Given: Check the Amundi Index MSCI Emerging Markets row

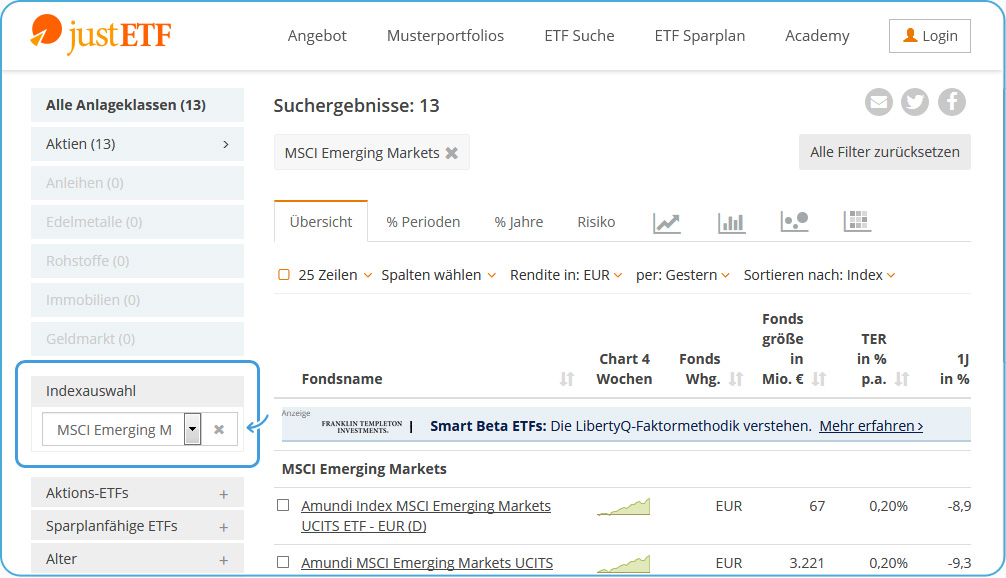Looking at the screenshot, I should [283, 506].
